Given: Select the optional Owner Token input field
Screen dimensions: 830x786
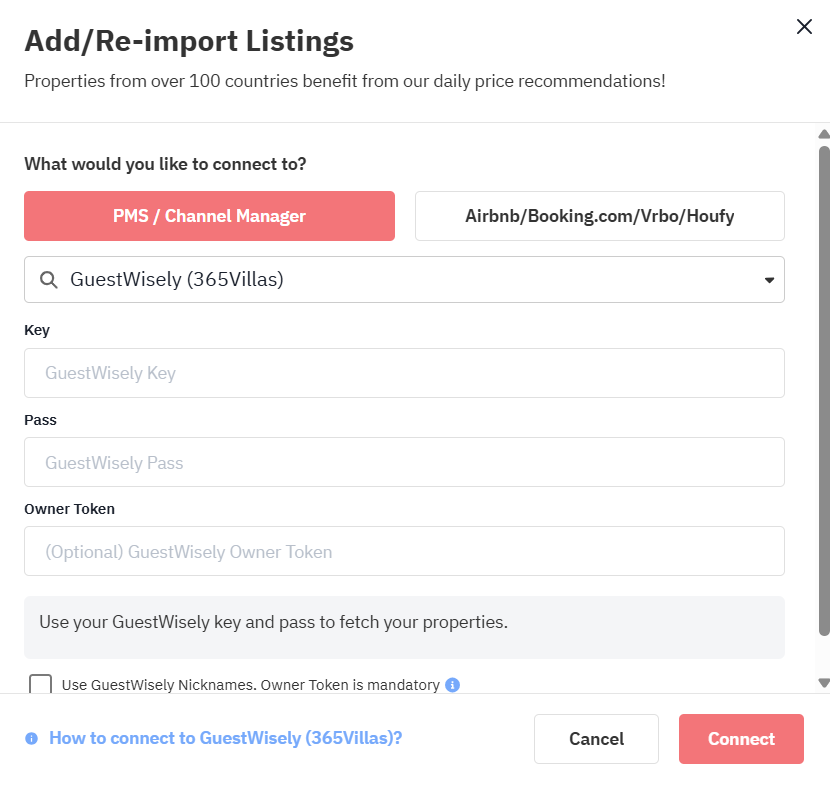Looking at the screenshot, I should 404,552.
